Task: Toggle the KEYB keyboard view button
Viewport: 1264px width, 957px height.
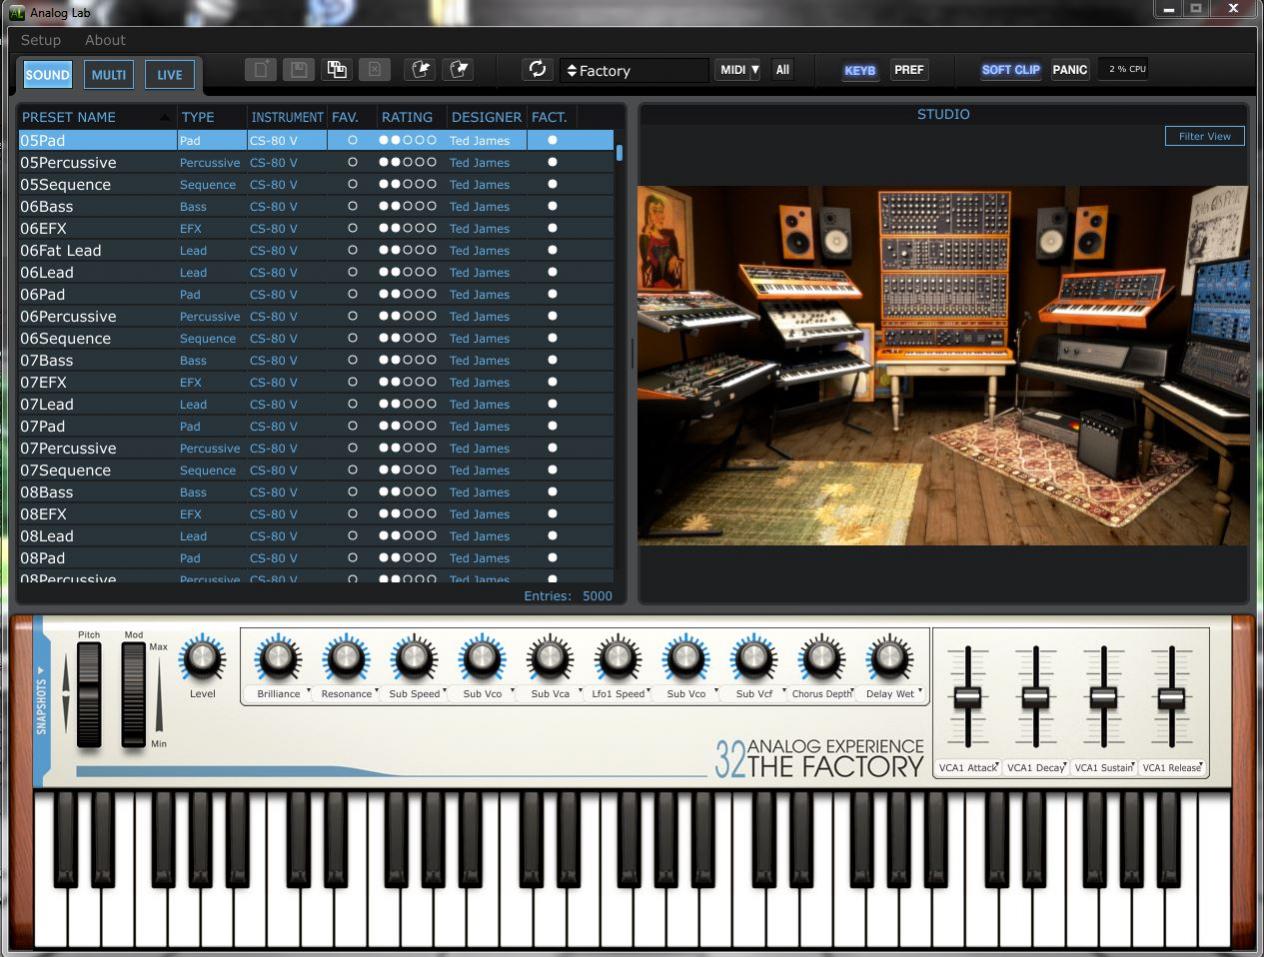Action: [x=860, y=70]
